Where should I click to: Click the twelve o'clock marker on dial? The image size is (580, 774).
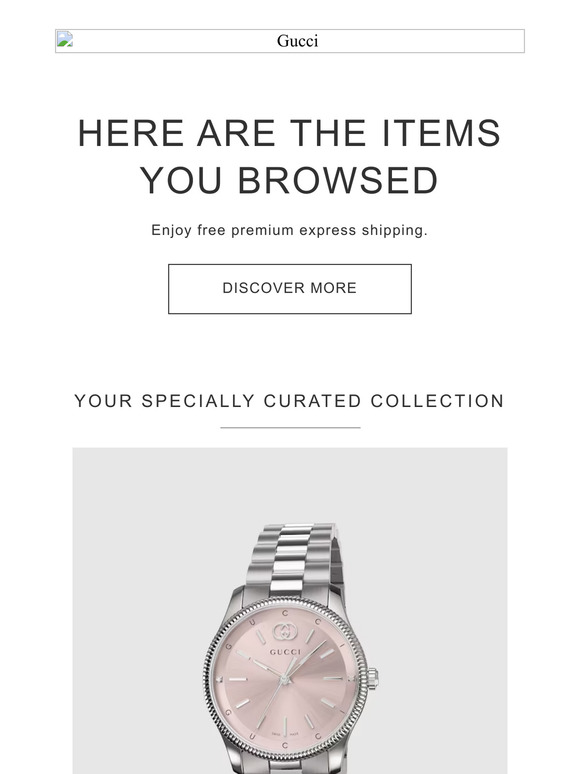pyautogui.click(x=285, y=613)
